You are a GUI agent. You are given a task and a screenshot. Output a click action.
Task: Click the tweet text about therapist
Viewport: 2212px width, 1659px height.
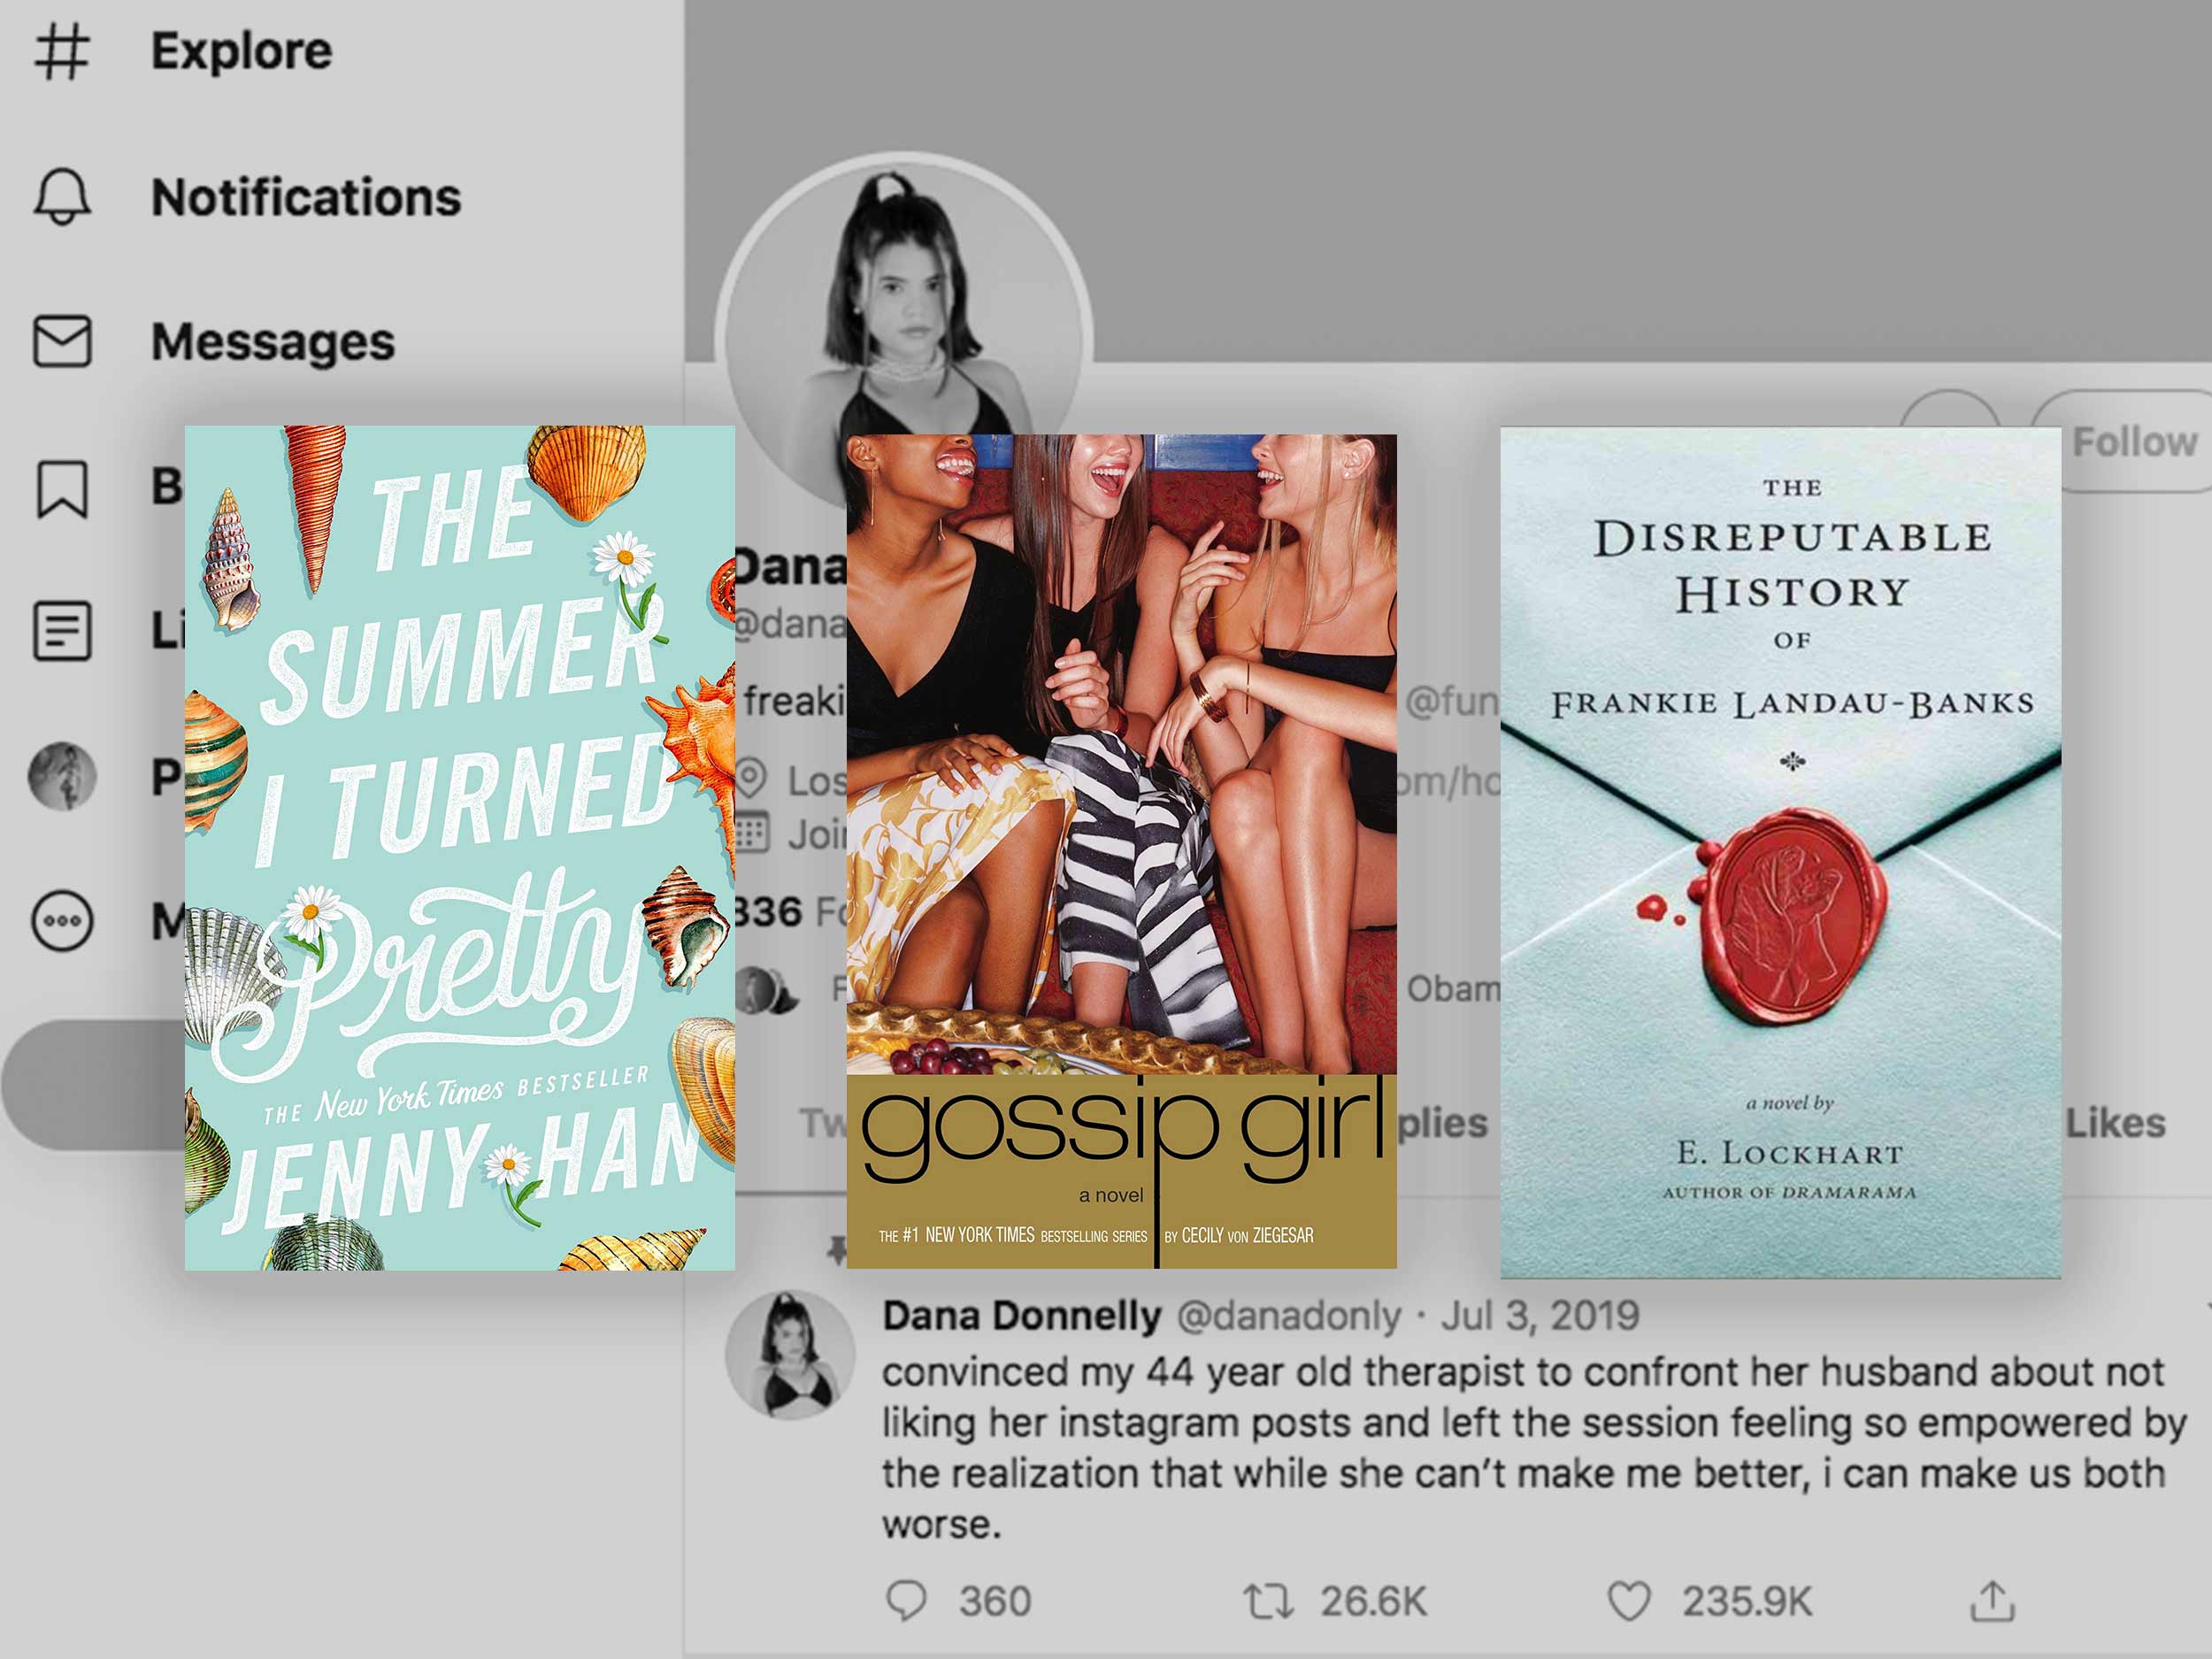(x=1534, y=1448)
